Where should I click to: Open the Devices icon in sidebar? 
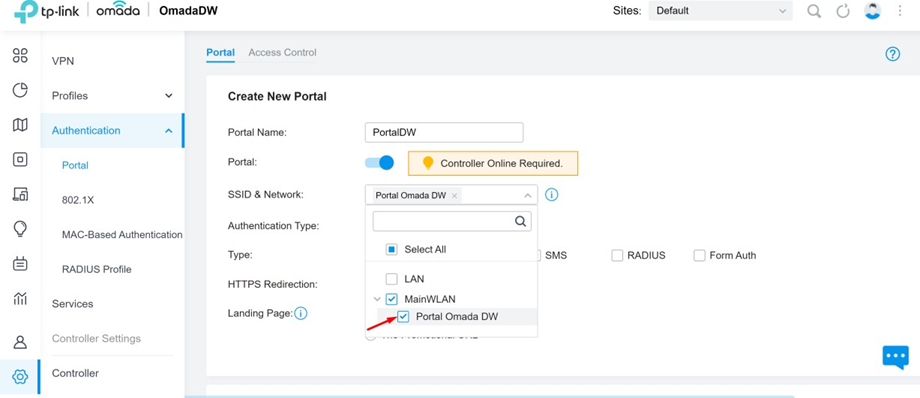coord(20,159)
